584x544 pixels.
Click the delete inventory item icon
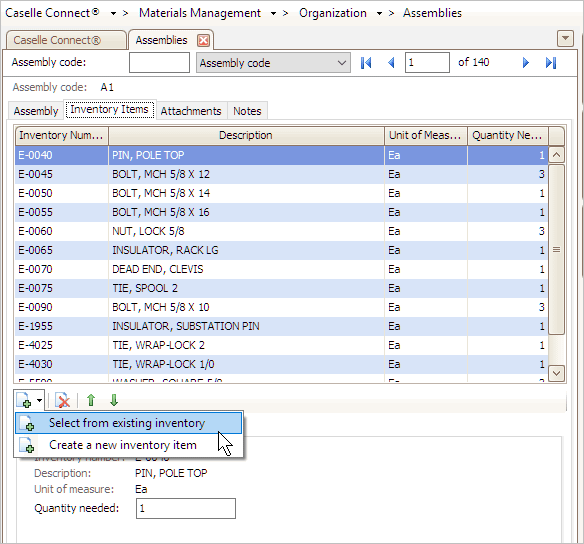click(x=63, y=401)
